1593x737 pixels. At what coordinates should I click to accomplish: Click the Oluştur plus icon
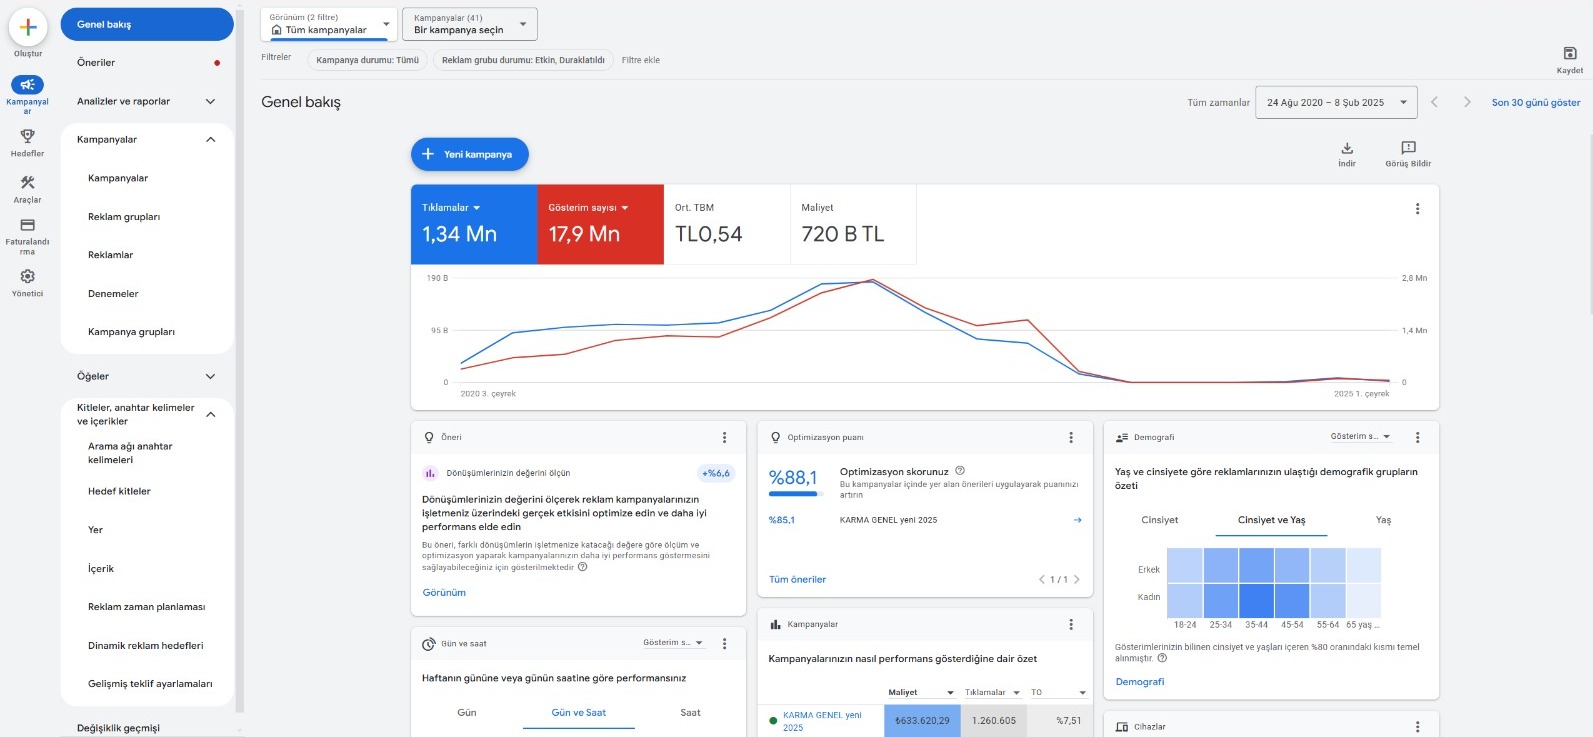click(x=28, y=27)
